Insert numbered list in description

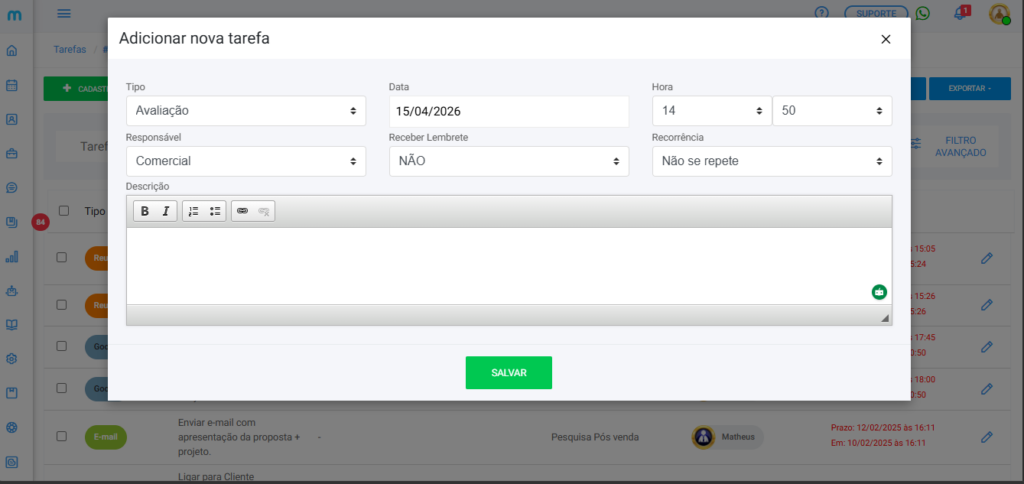(x=194, y=211)
